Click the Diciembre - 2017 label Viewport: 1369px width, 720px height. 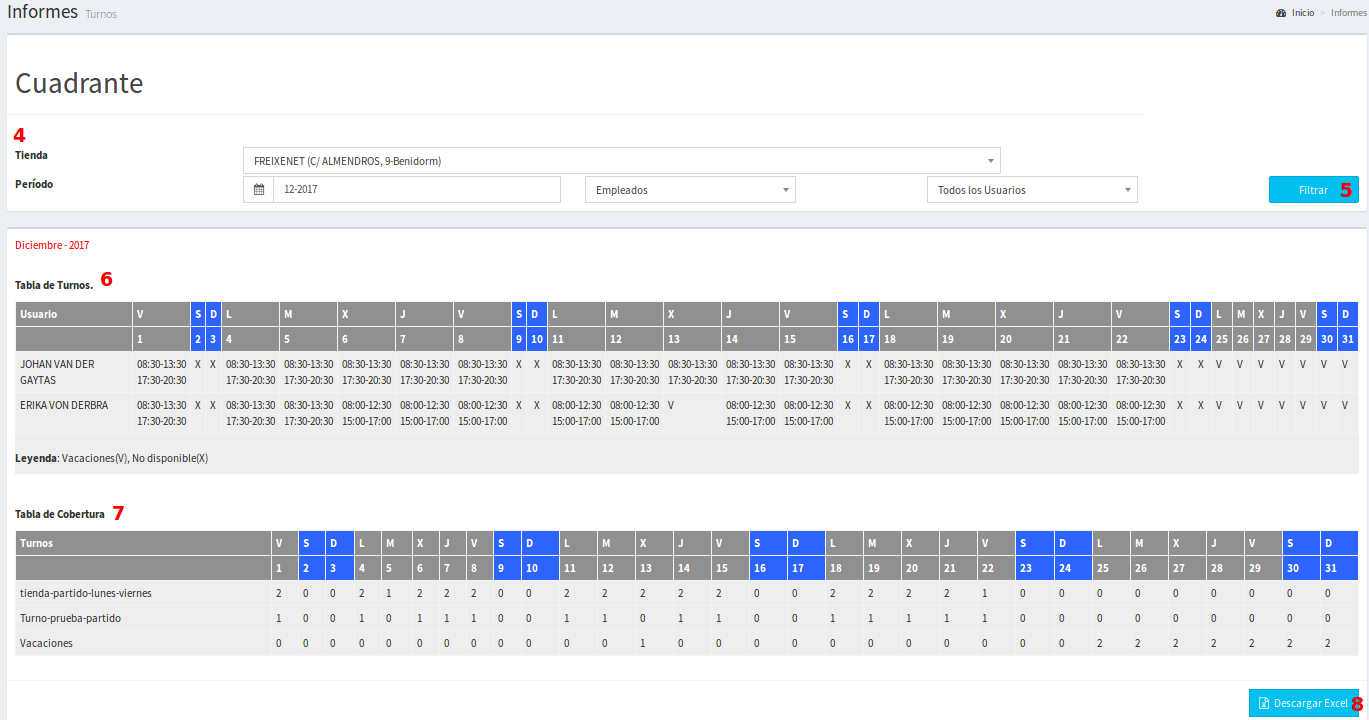tap(52, 245)
